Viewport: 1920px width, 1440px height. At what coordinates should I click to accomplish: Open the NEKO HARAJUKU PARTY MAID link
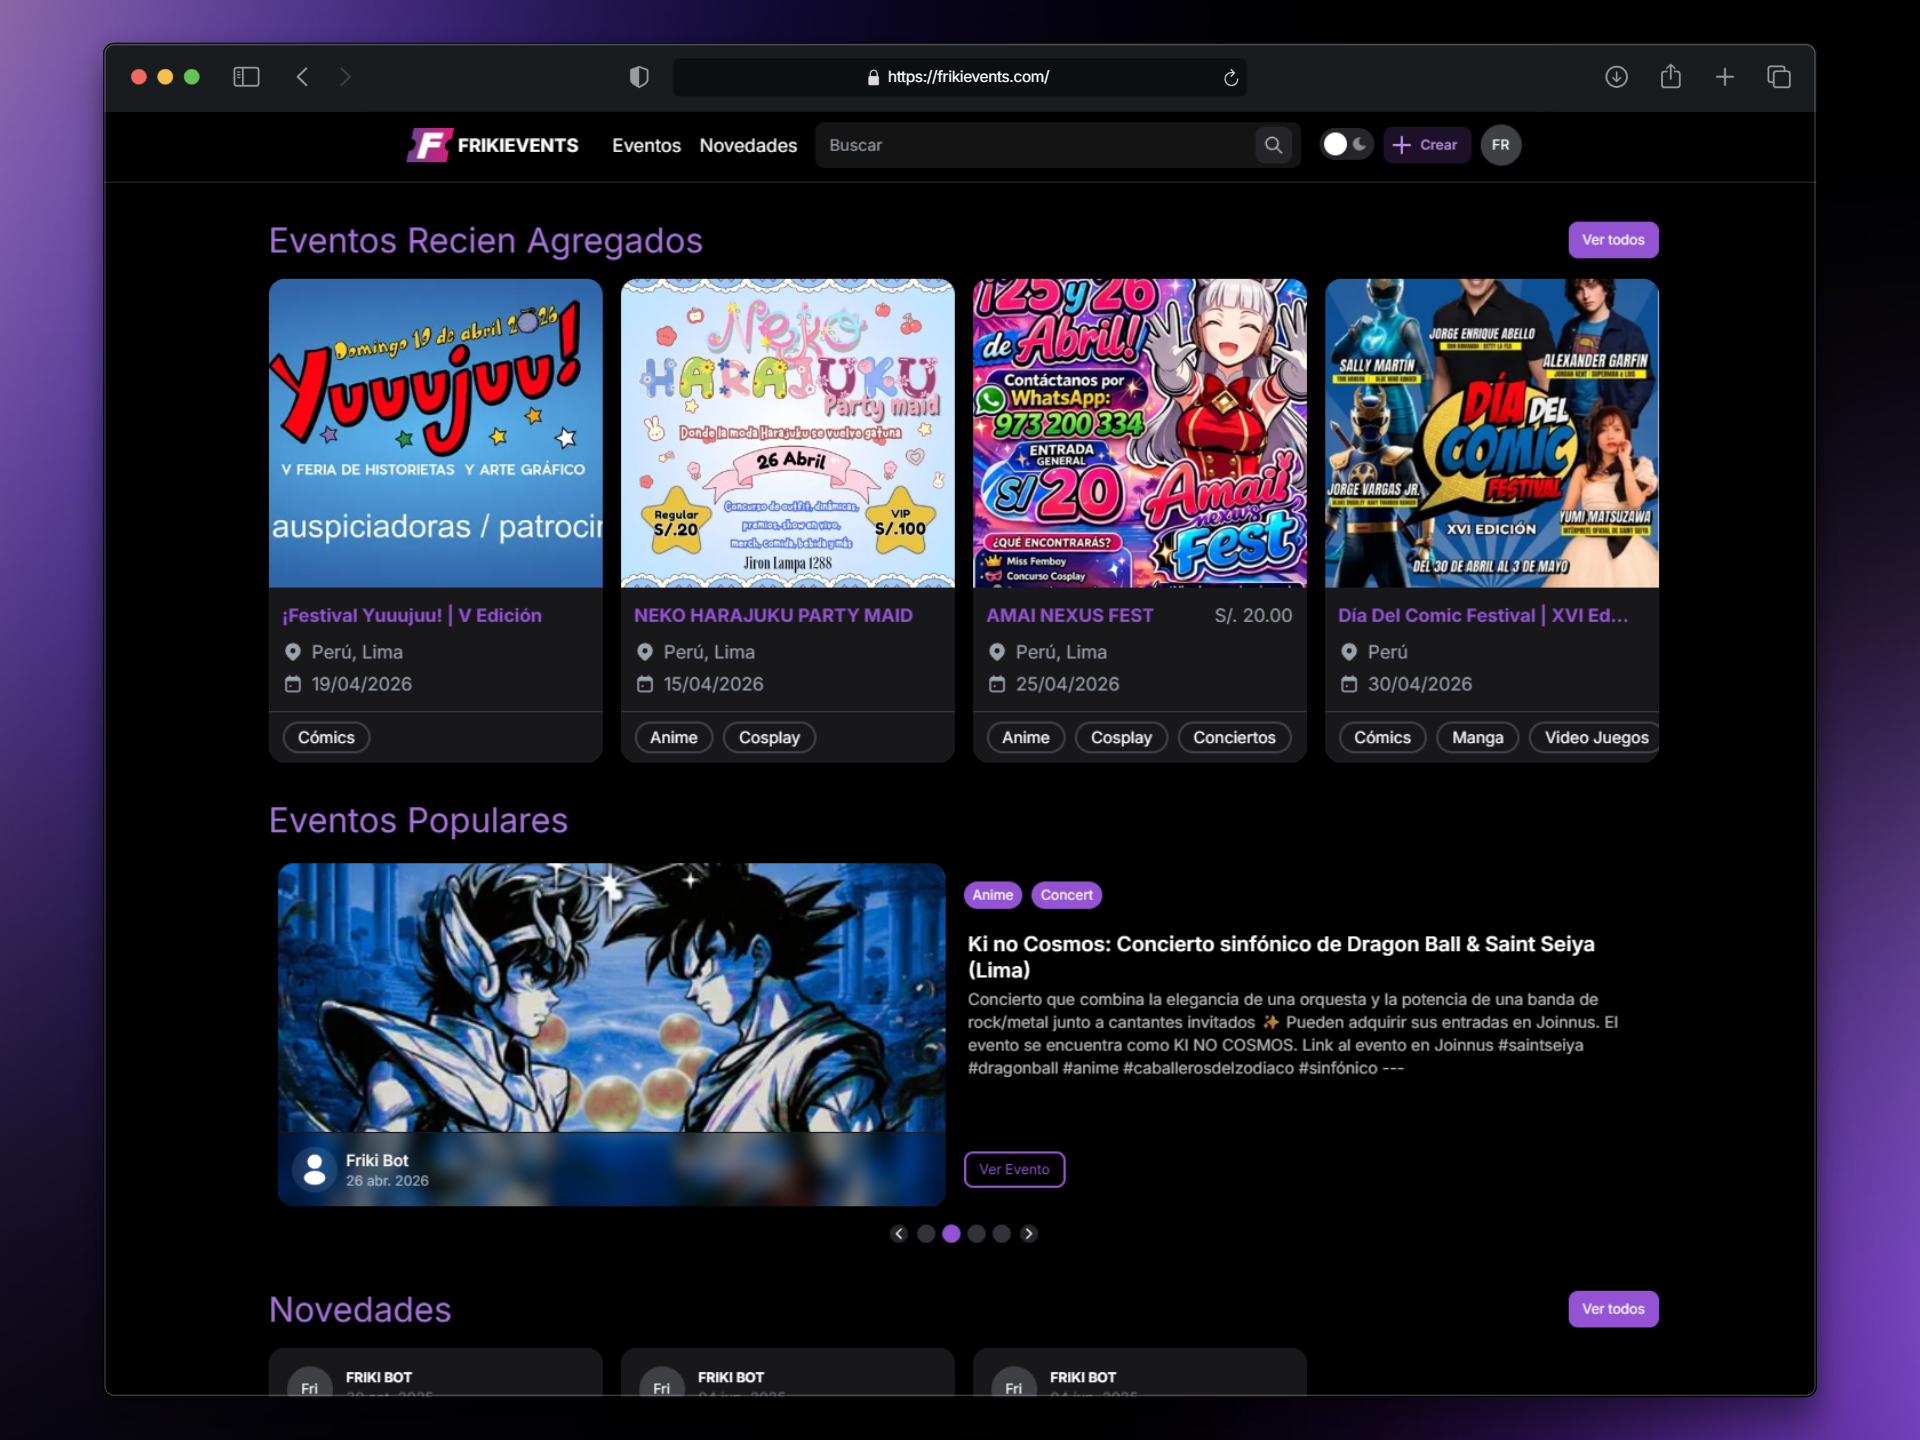click(x=773, y=616)
